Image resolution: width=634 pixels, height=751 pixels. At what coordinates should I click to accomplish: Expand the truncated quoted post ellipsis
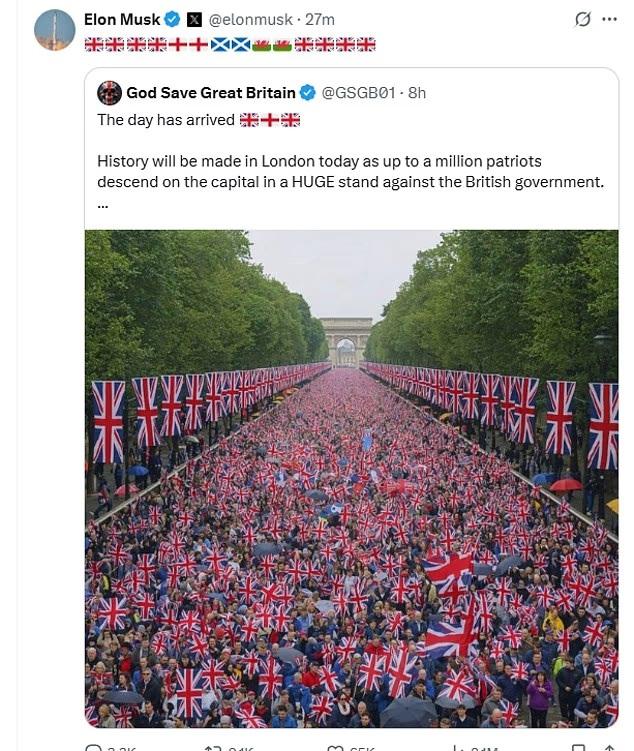point(103,203)
